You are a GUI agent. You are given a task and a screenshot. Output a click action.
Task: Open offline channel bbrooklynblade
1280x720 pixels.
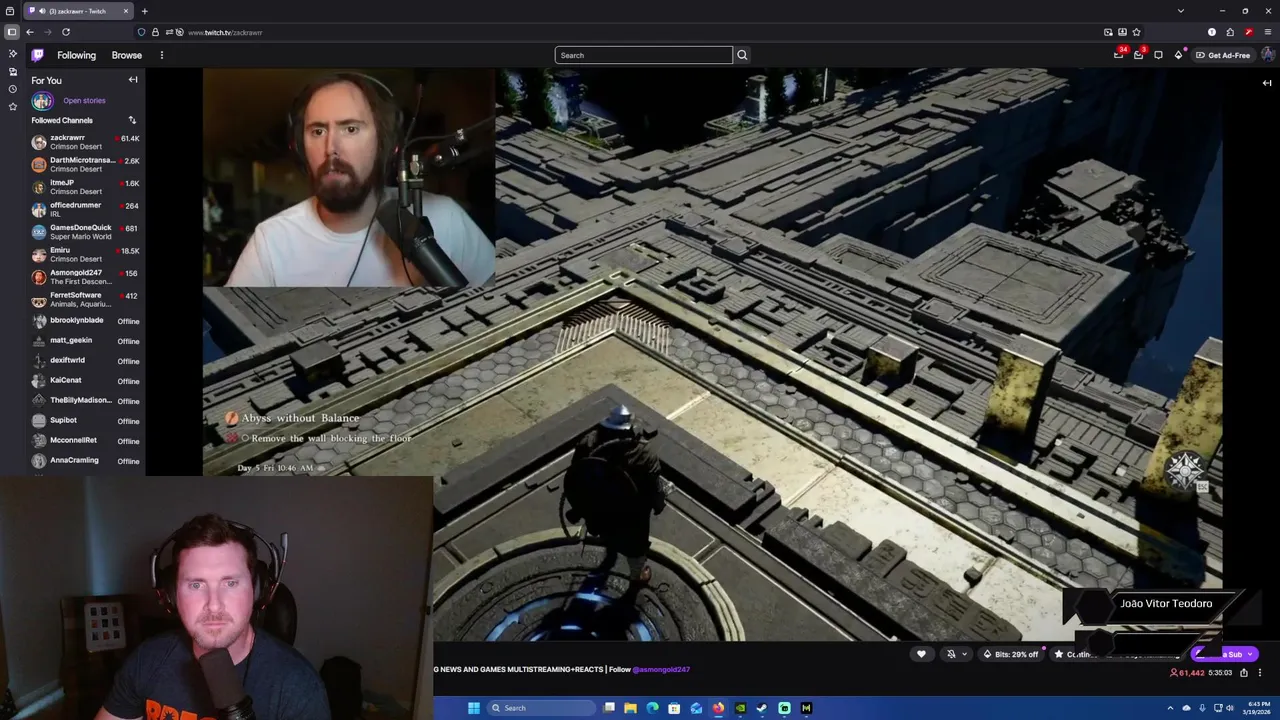(85, 321)
